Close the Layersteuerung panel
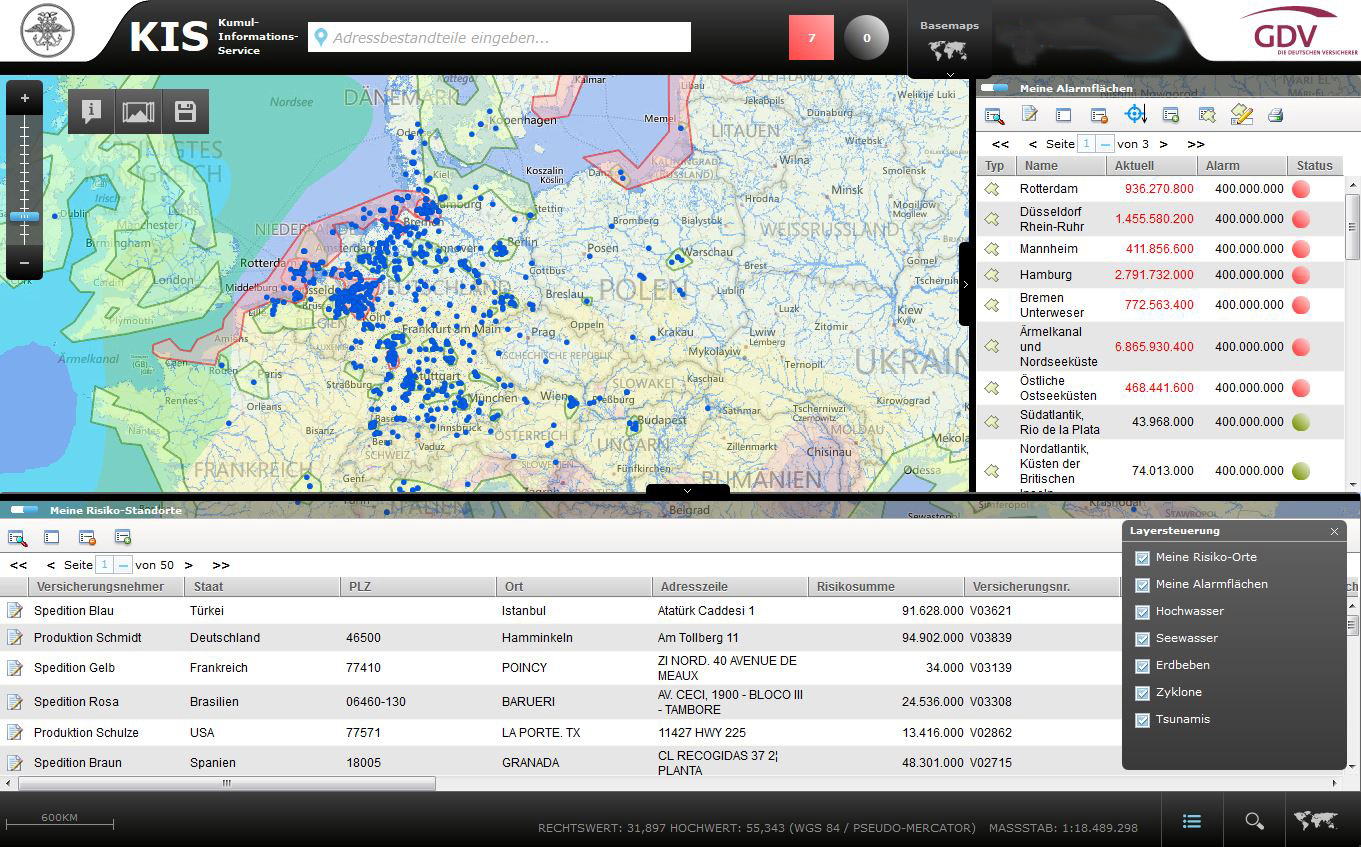 (1334, 531)
